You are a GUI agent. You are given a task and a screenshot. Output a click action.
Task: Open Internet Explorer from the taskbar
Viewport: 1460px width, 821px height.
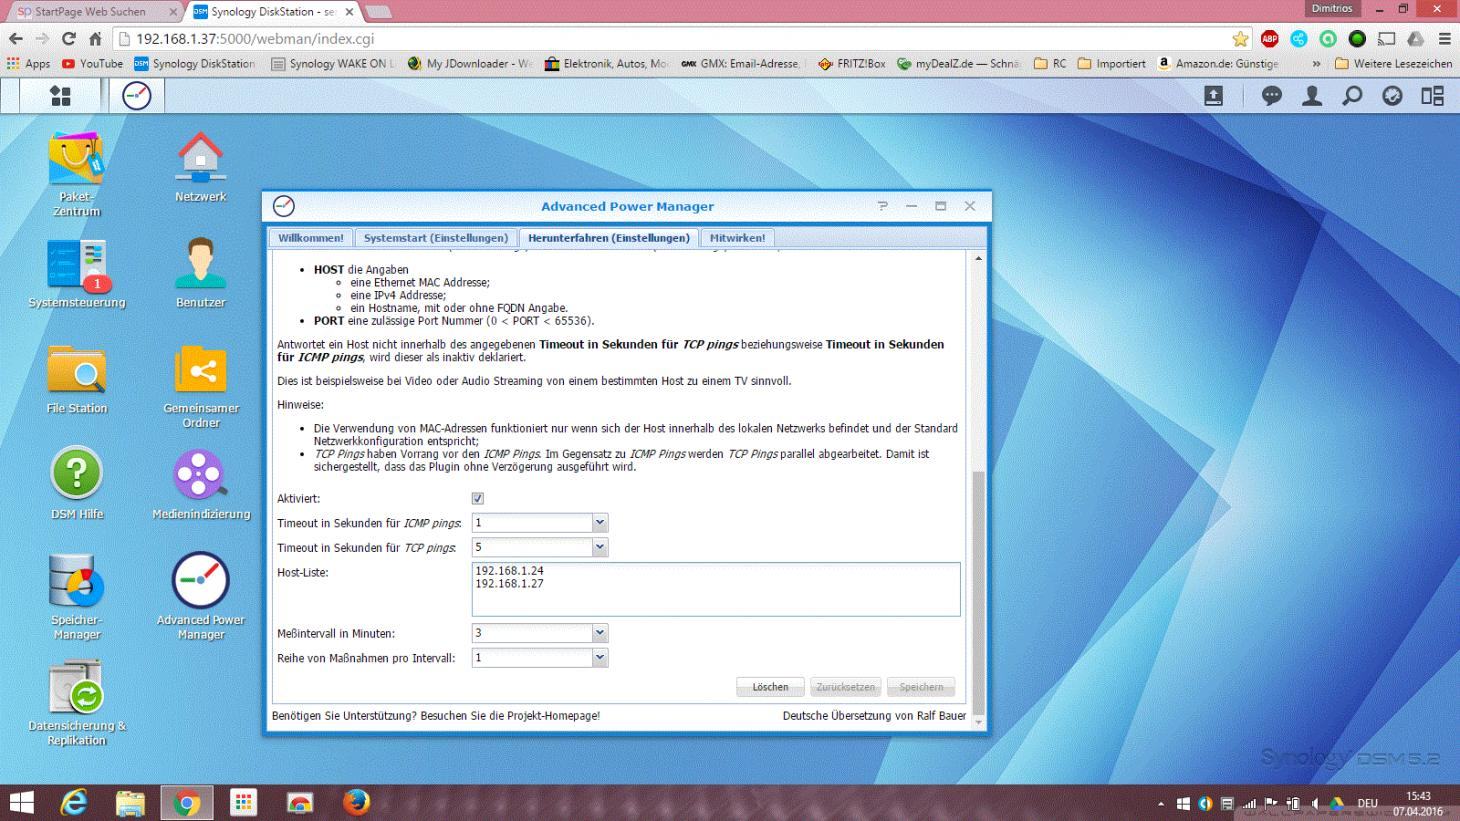[x=74, y=802]
